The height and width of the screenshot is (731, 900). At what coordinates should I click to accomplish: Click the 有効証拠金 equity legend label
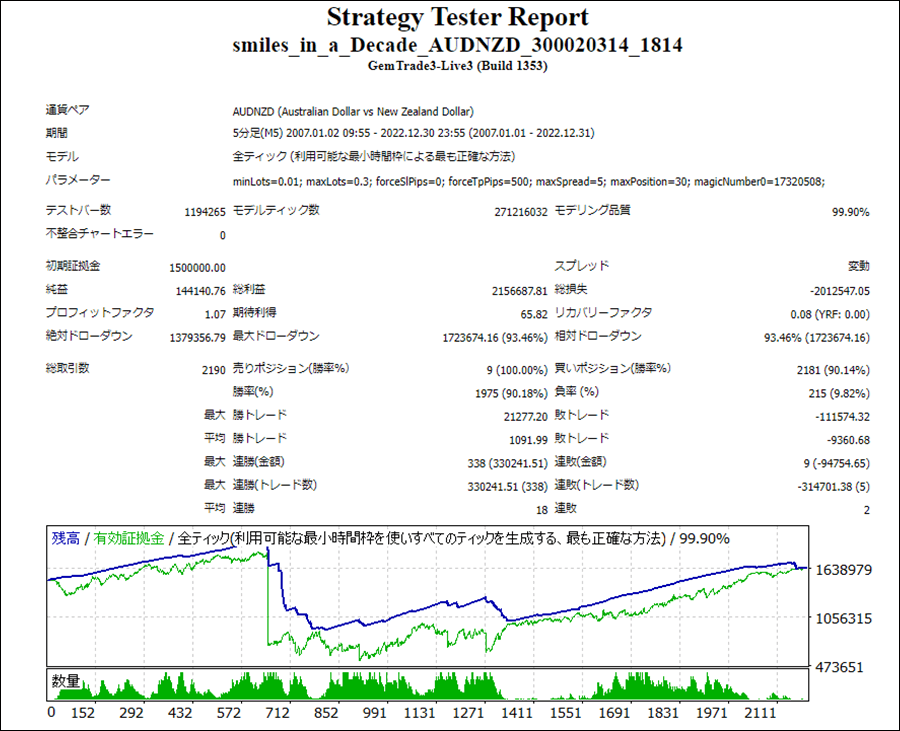(129, 539)
